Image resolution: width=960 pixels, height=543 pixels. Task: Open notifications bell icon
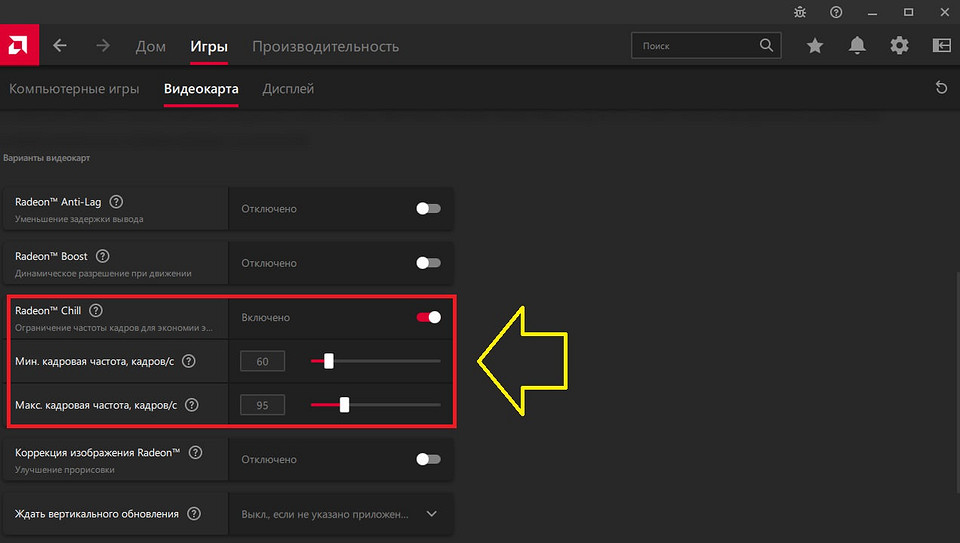(857, 46)
